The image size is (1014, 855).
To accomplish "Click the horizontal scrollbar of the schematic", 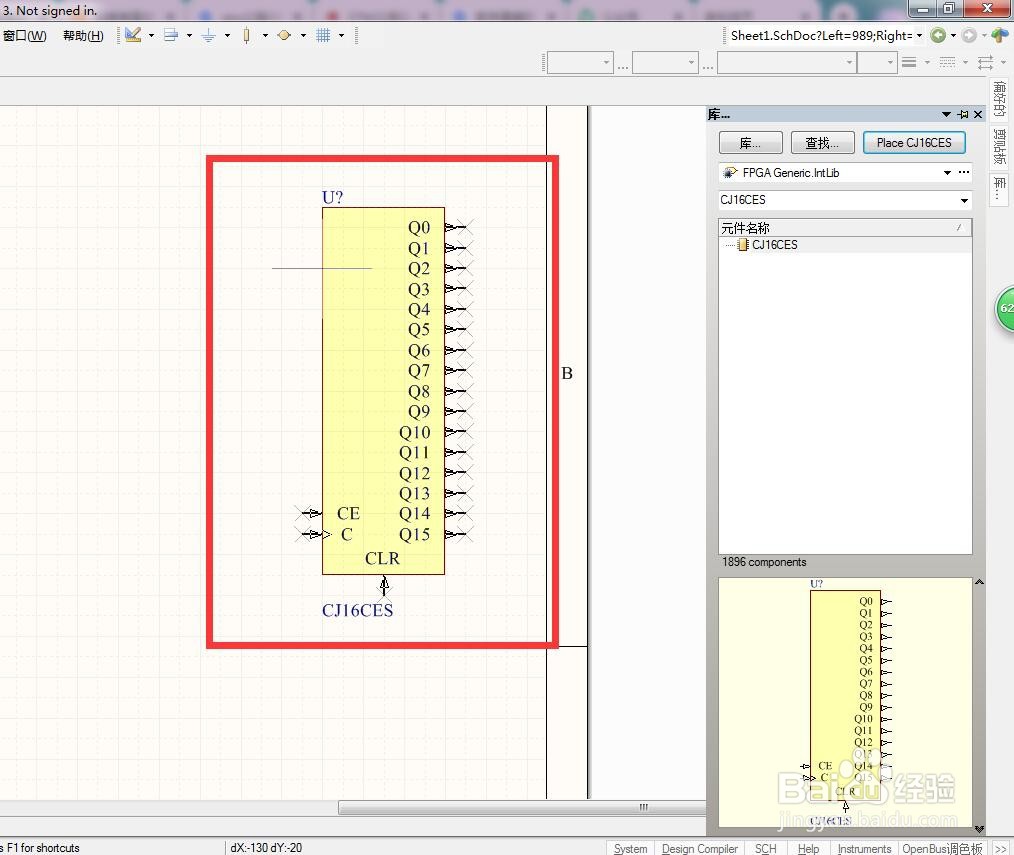I will click(x=522, y=807).
